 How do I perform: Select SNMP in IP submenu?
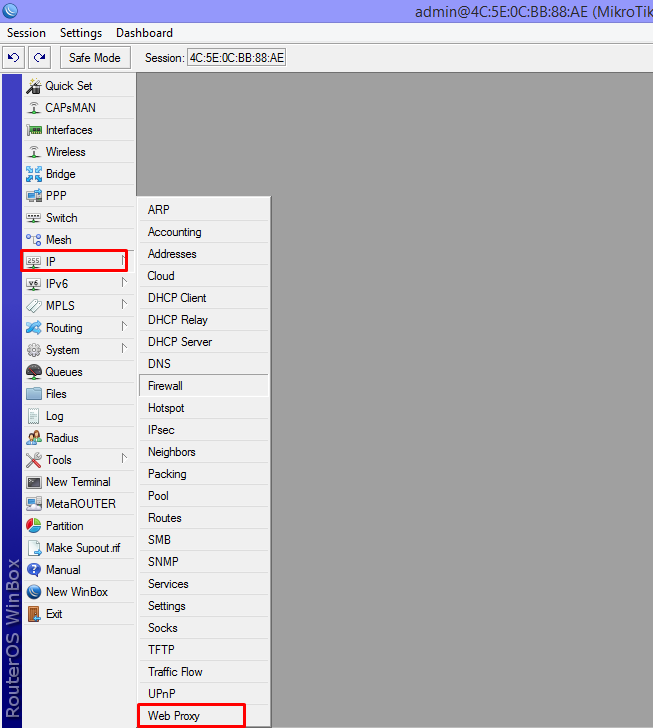click(204, 562)
